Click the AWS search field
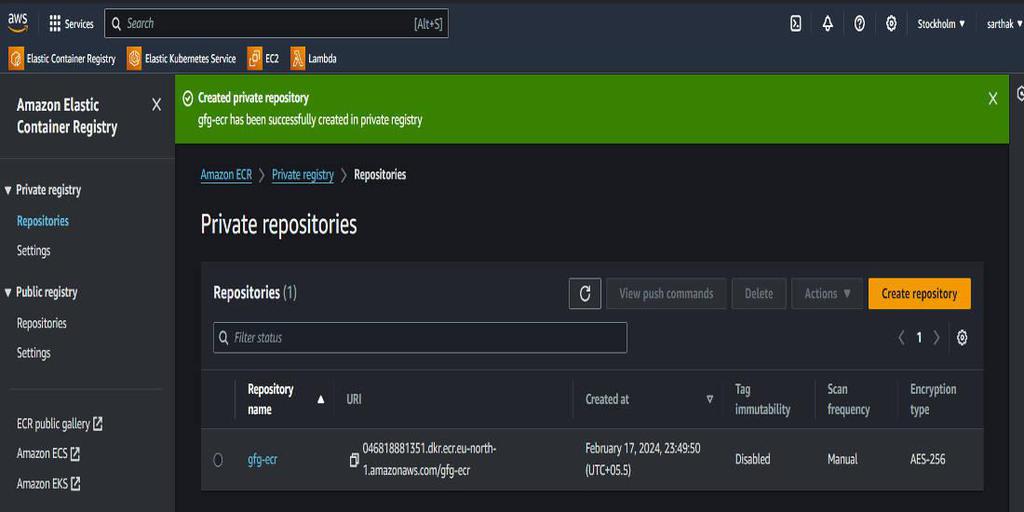1024x512 pixels. [x=276, y=24]
